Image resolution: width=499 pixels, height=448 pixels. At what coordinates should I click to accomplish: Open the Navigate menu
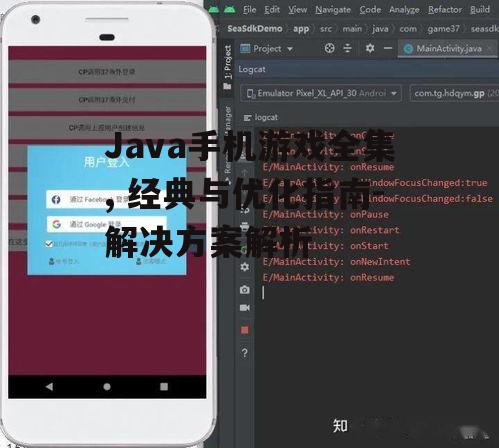coord(333,10)
